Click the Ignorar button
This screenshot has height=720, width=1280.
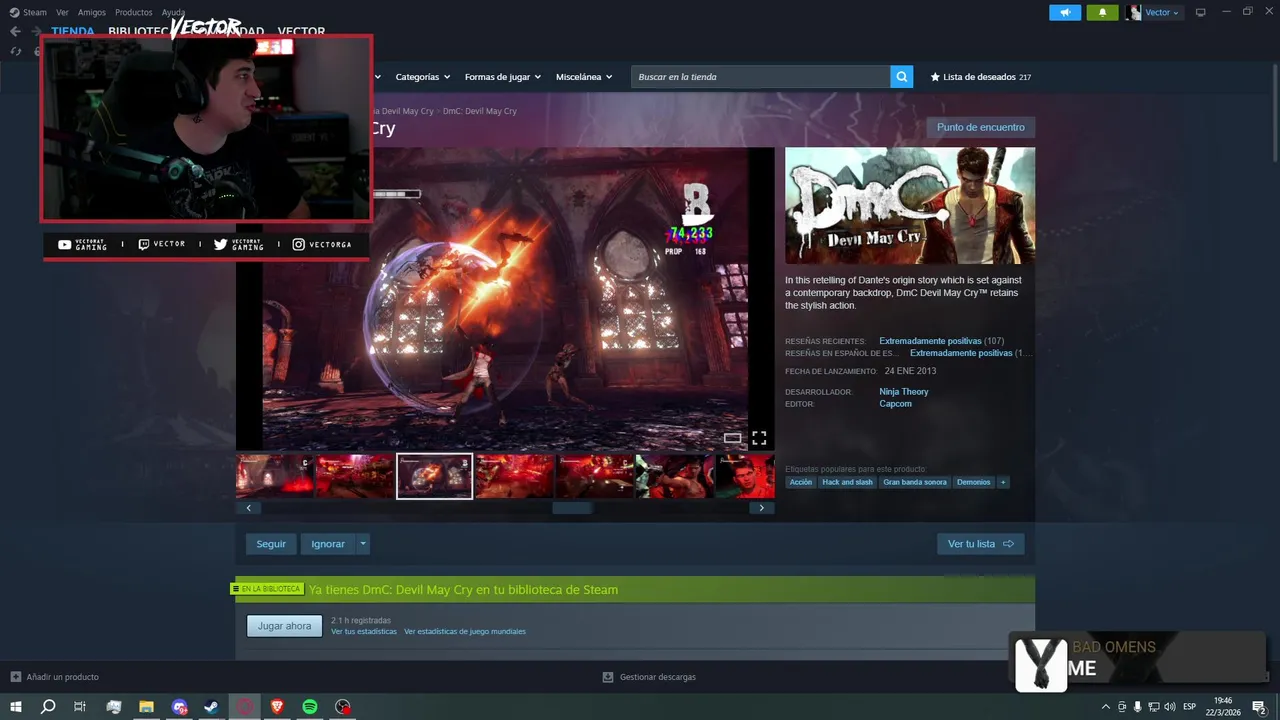click(328, 544)
